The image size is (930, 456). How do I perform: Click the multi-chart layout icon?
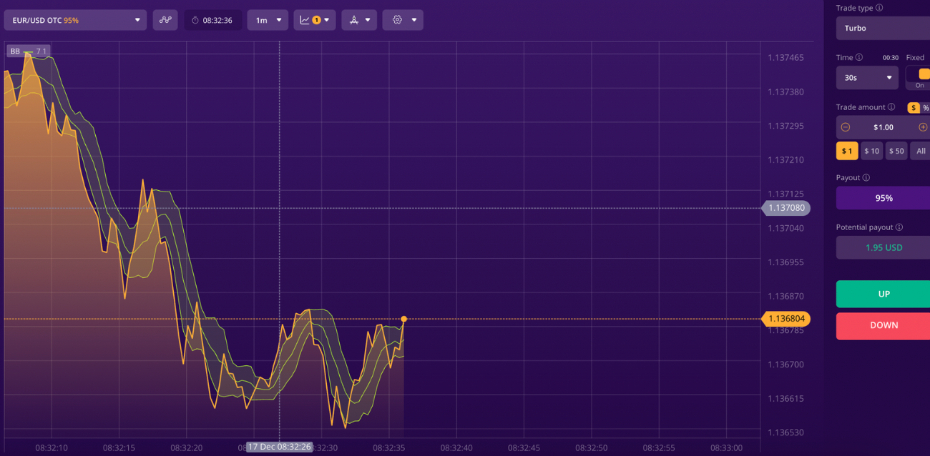click(165, 20)
